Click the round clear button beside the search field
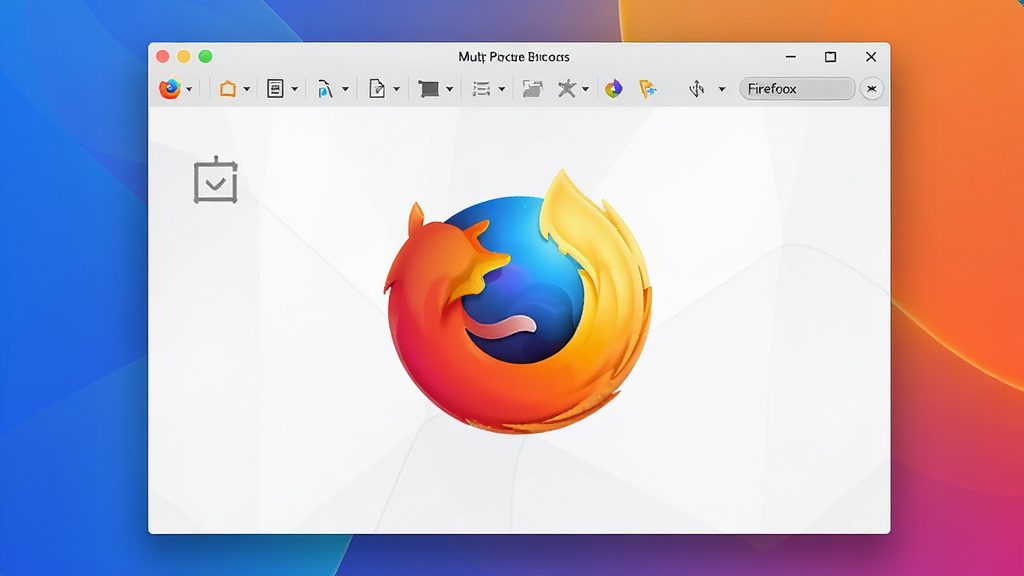This screenshot has width=1024, height=576. point(871,89)
